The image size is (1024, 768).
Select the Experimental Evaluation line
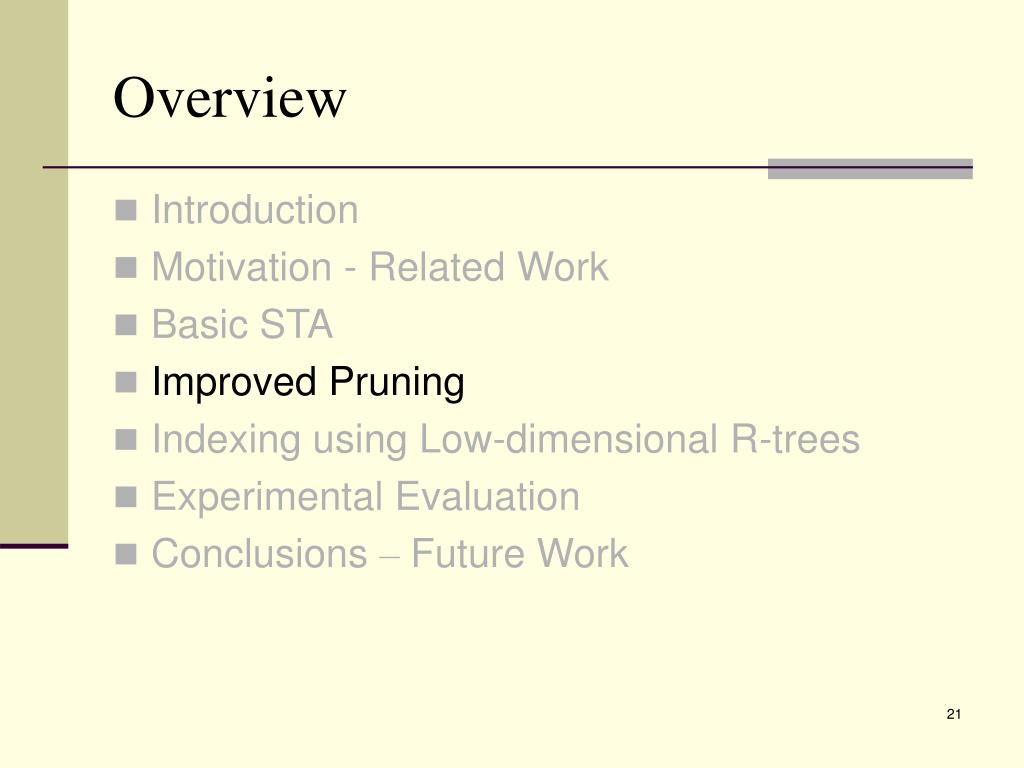coord(366,497)
